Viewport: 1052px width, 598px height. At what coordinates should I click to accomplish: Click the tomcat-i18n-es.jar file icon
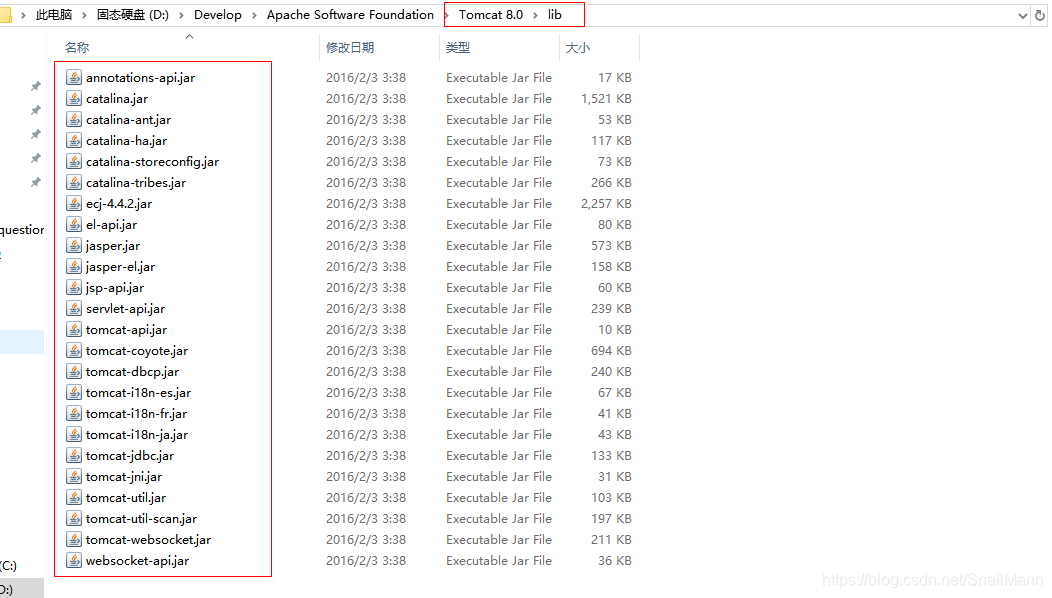74,393
